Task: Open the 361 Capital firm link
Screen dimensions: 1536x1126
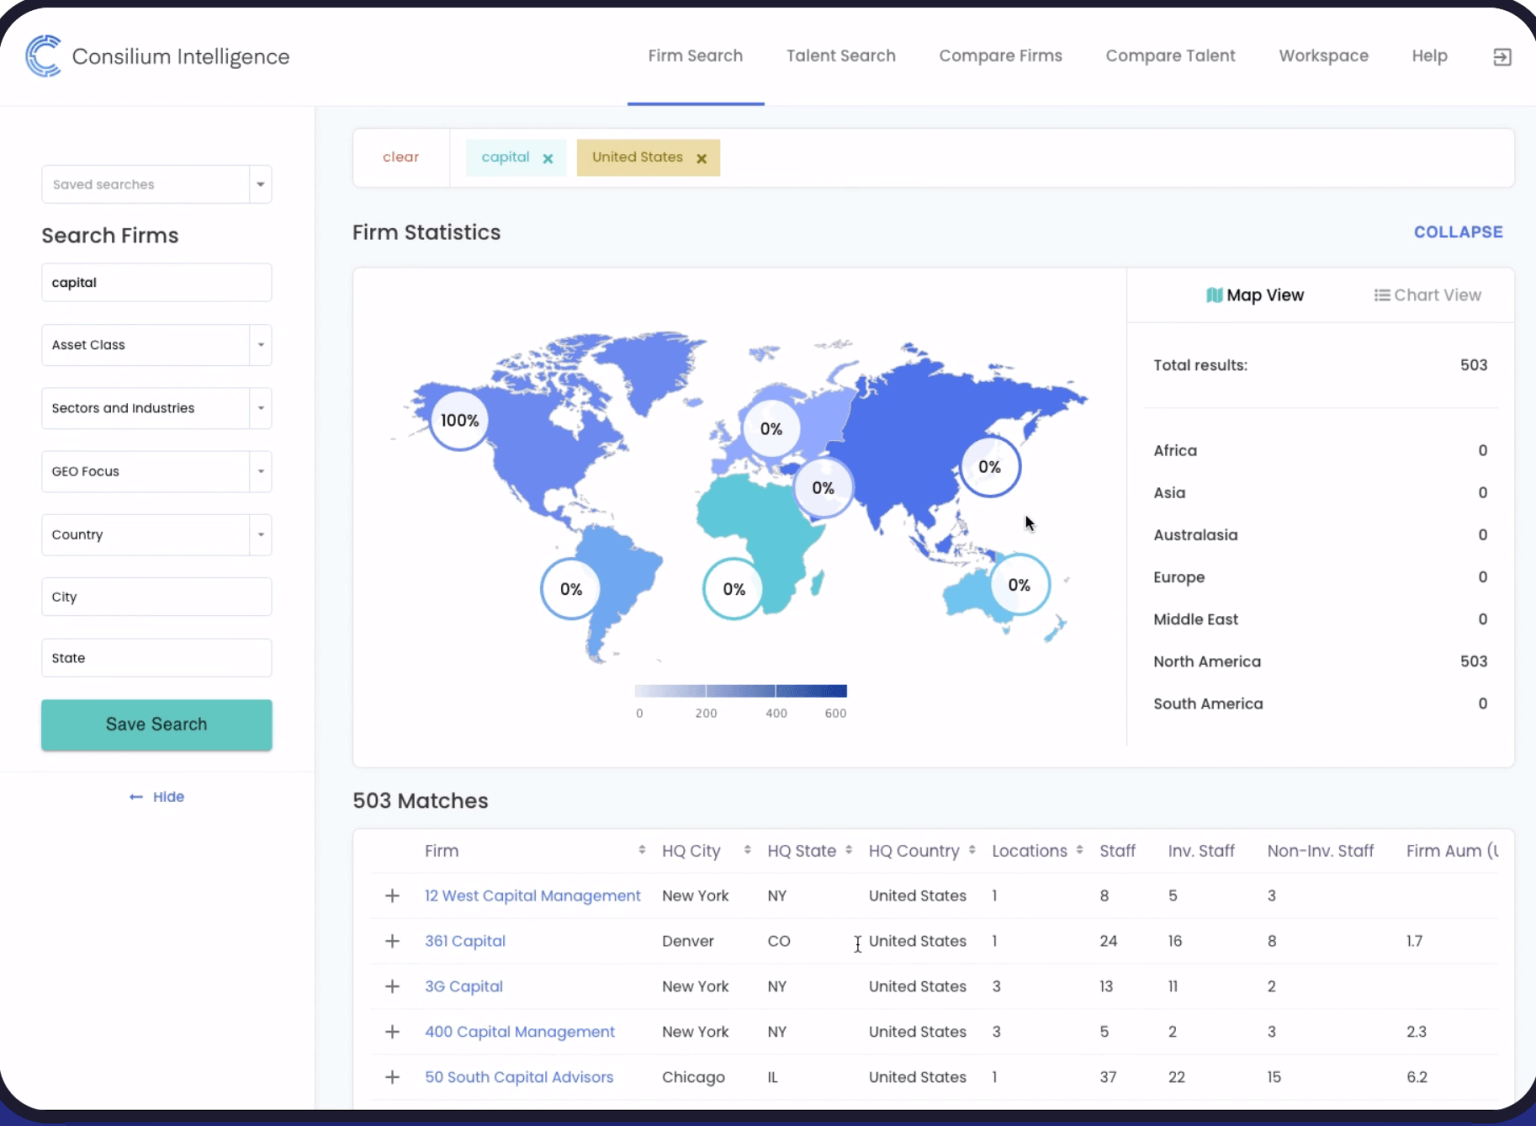Action: [465, 941]
